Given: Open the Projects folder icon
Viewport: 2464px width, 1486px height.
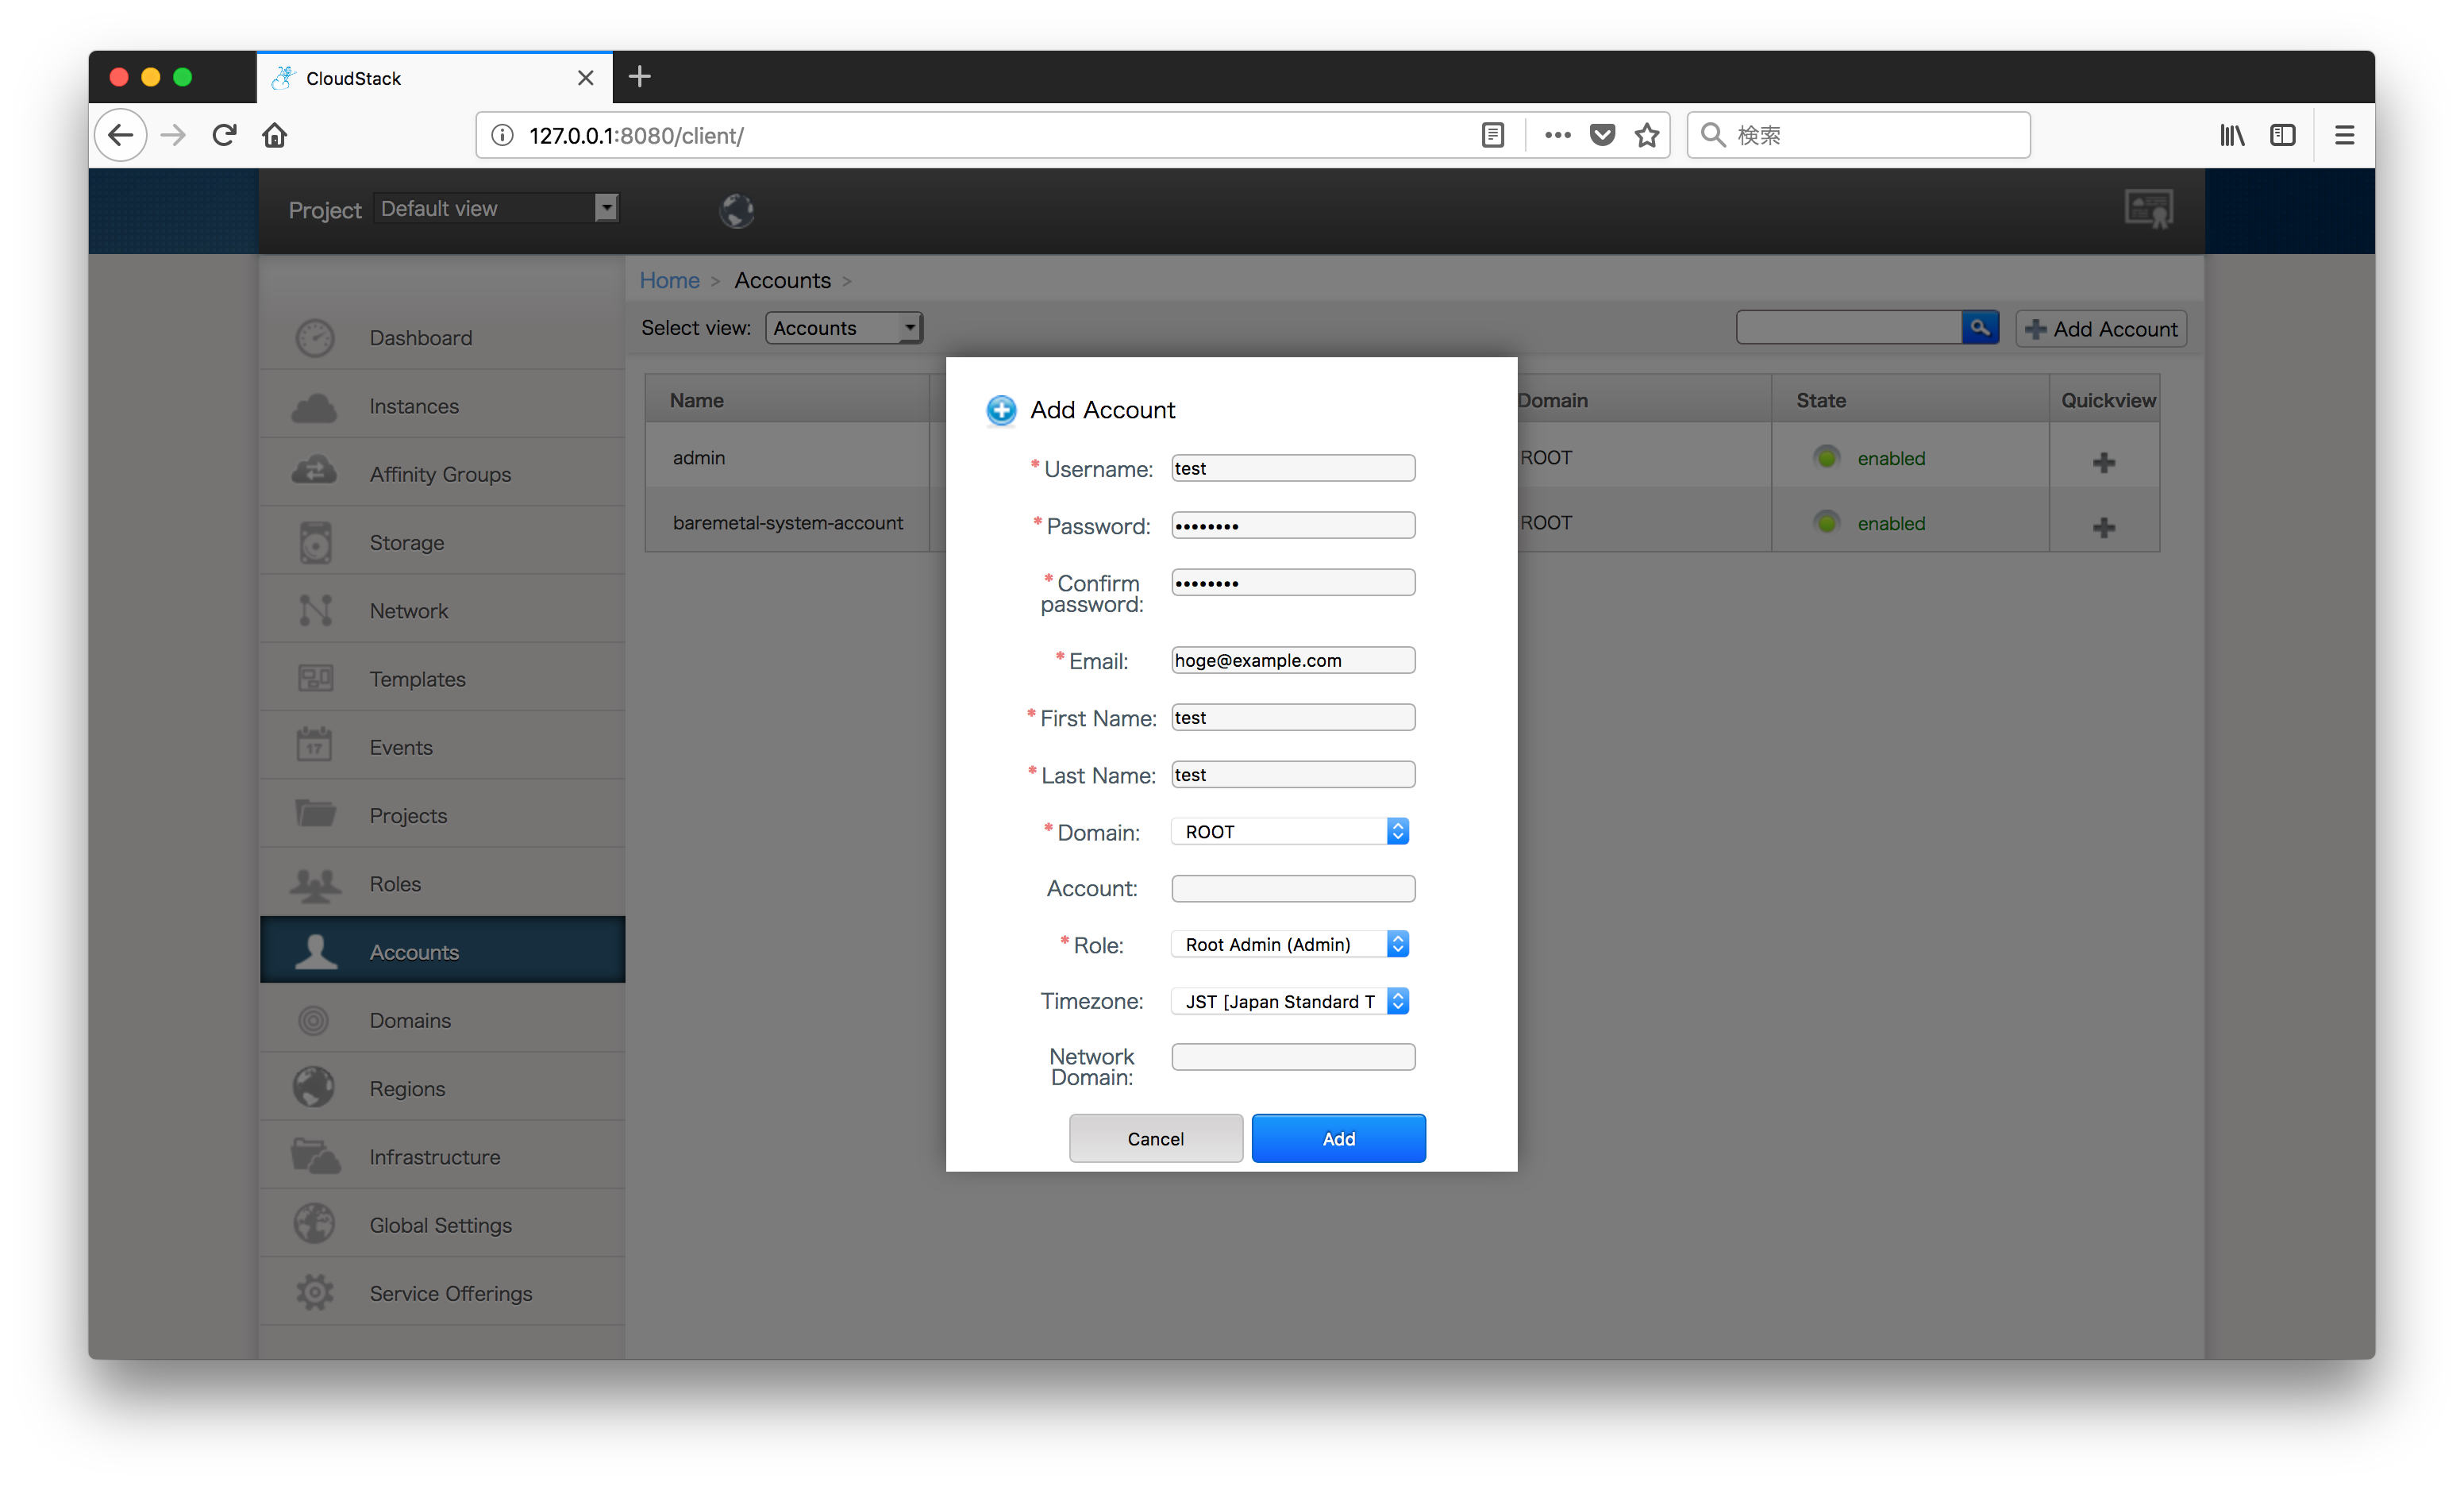Looking at the screenshot, I should click(315, 814).
